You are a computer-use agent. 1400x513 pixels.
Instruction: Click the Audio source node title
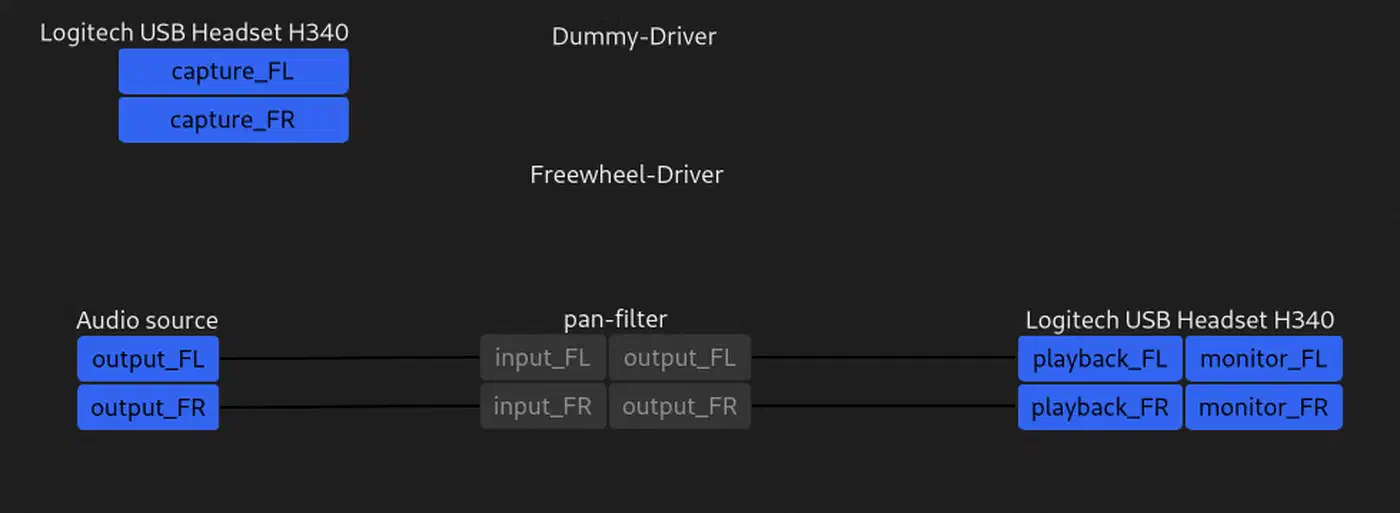tap(147, 321)
